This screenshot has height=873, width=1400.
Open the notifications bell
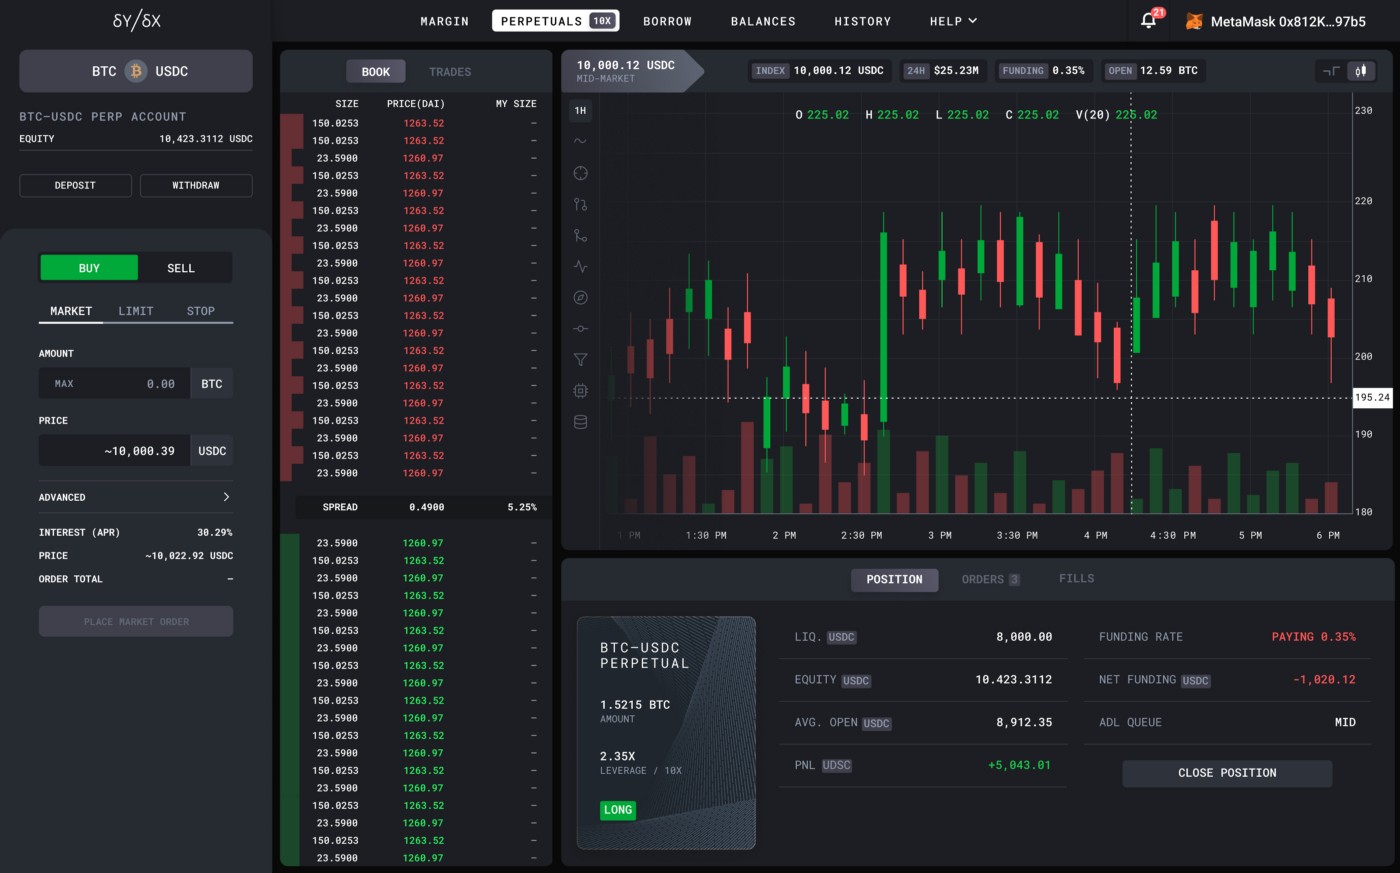[1149, 21]
